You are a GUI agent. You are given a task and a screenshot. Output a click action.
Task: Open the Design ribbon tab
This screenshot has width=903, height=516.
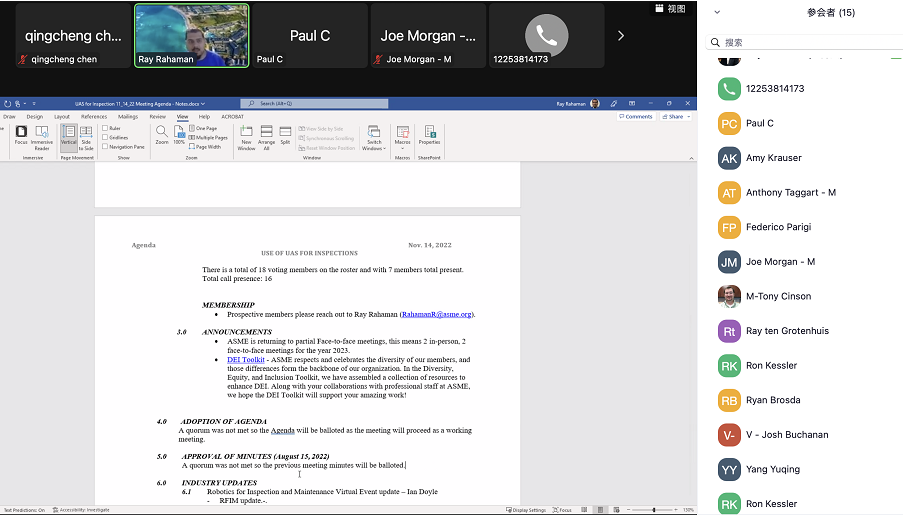coord(35,117)
